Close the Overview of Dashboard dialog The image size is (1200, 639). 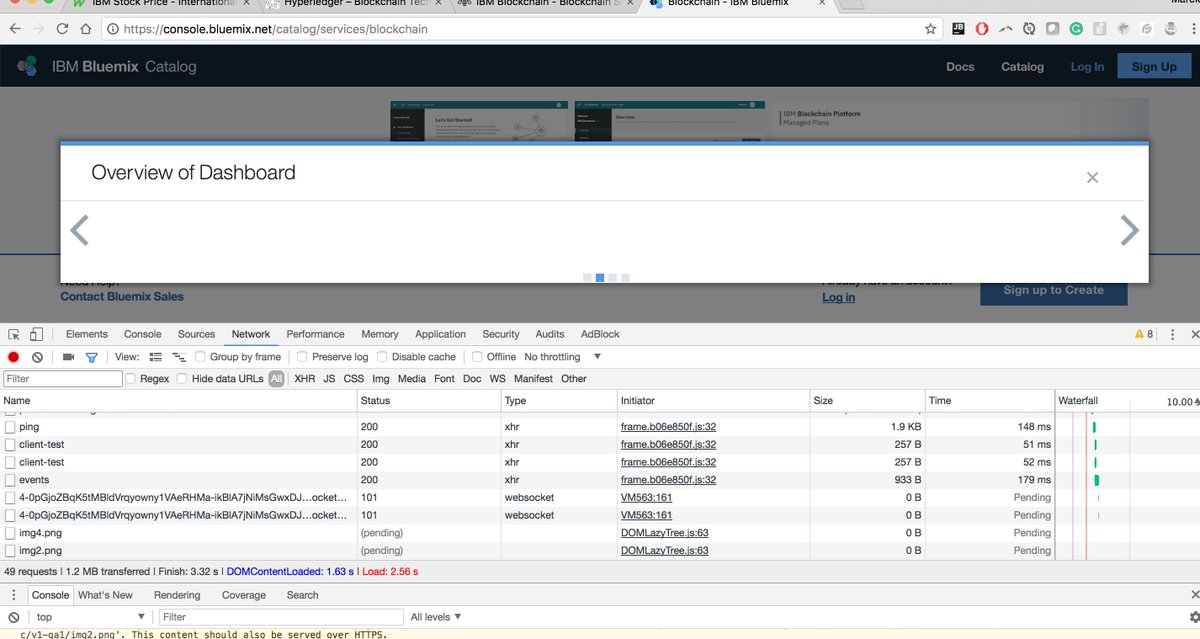(1092, 177)
